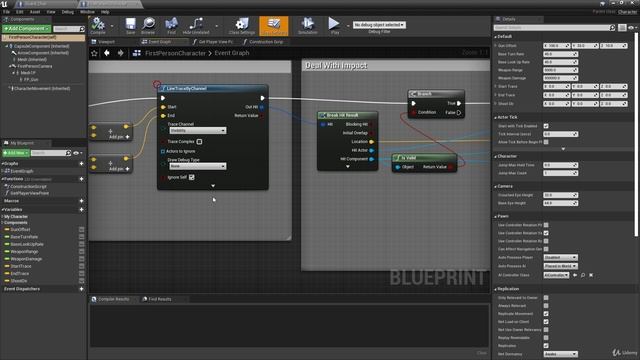
Task: Open the Trace Channel dropdown on LineTrace node
Action: tap(198, 131)
